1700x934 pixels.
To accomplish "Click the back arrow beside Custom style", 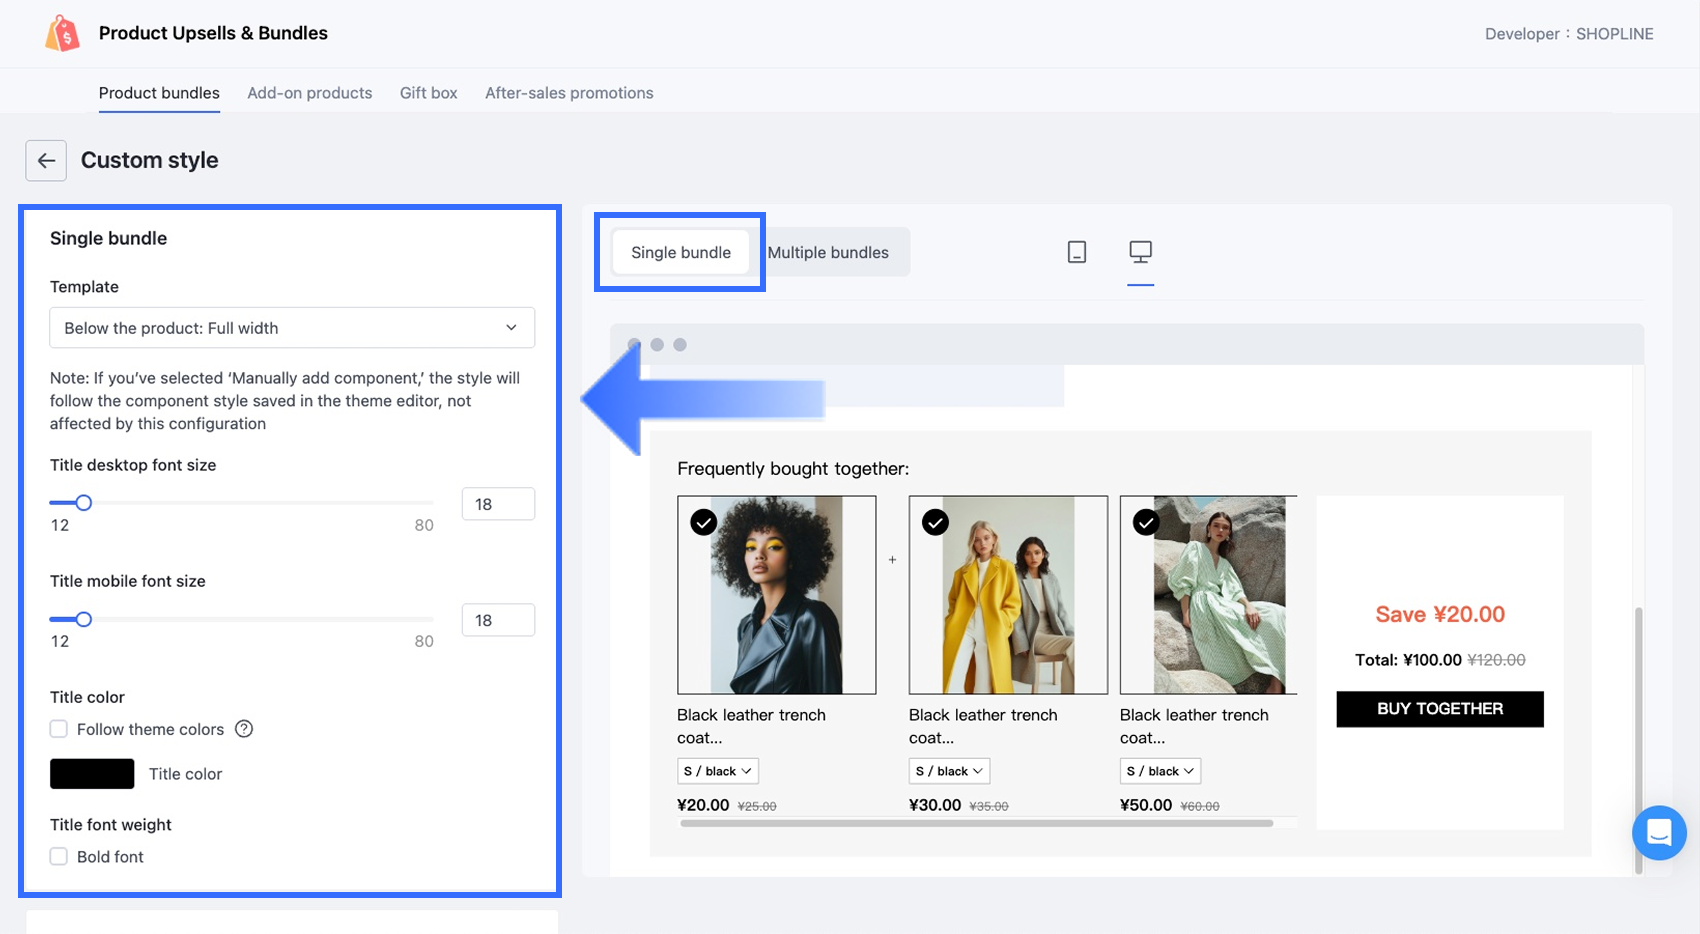I will tap(46, 160).
